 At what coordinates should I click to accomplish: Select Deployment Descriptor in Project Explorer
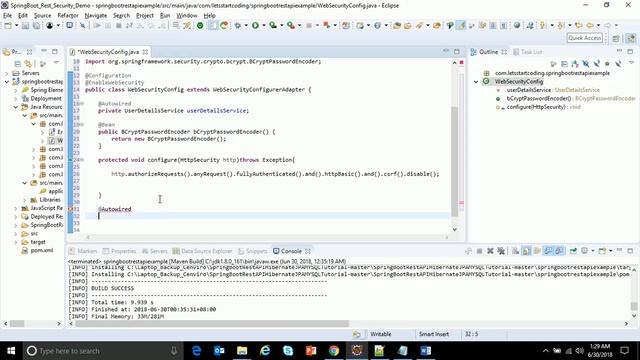tap(42, 98)
